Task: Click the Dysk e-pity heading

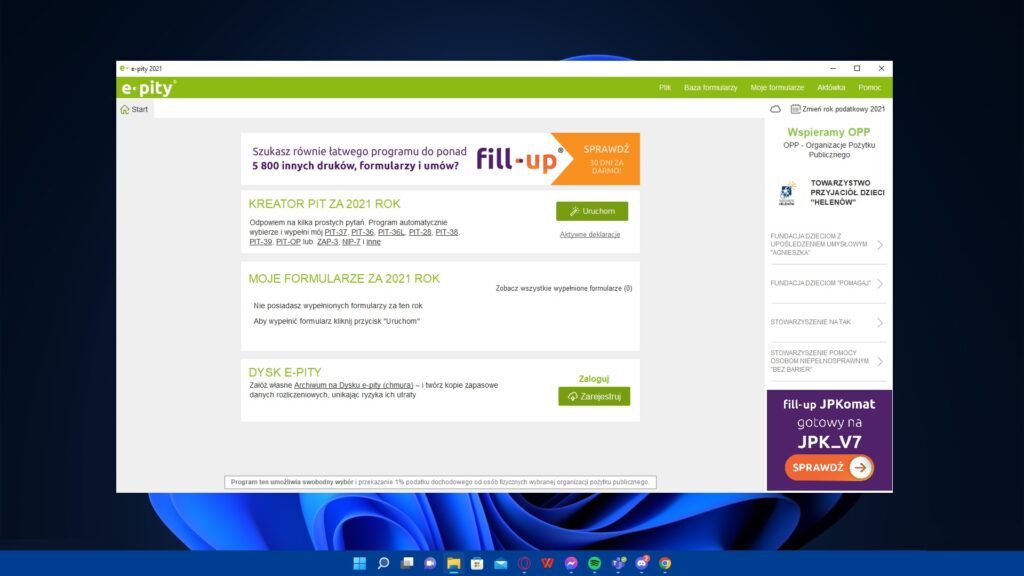Action: [x=285, y=372]
